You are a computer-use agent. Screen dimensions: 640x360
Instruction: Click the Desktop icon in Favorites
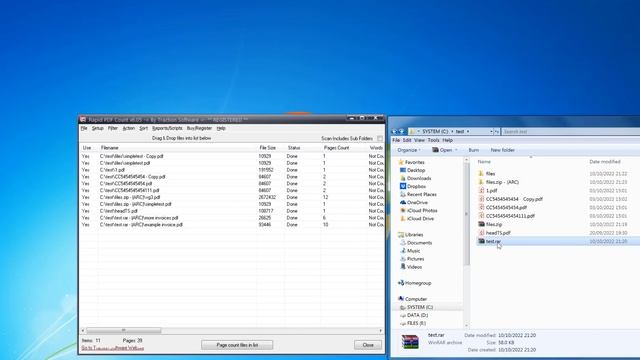tap(403, 170)
